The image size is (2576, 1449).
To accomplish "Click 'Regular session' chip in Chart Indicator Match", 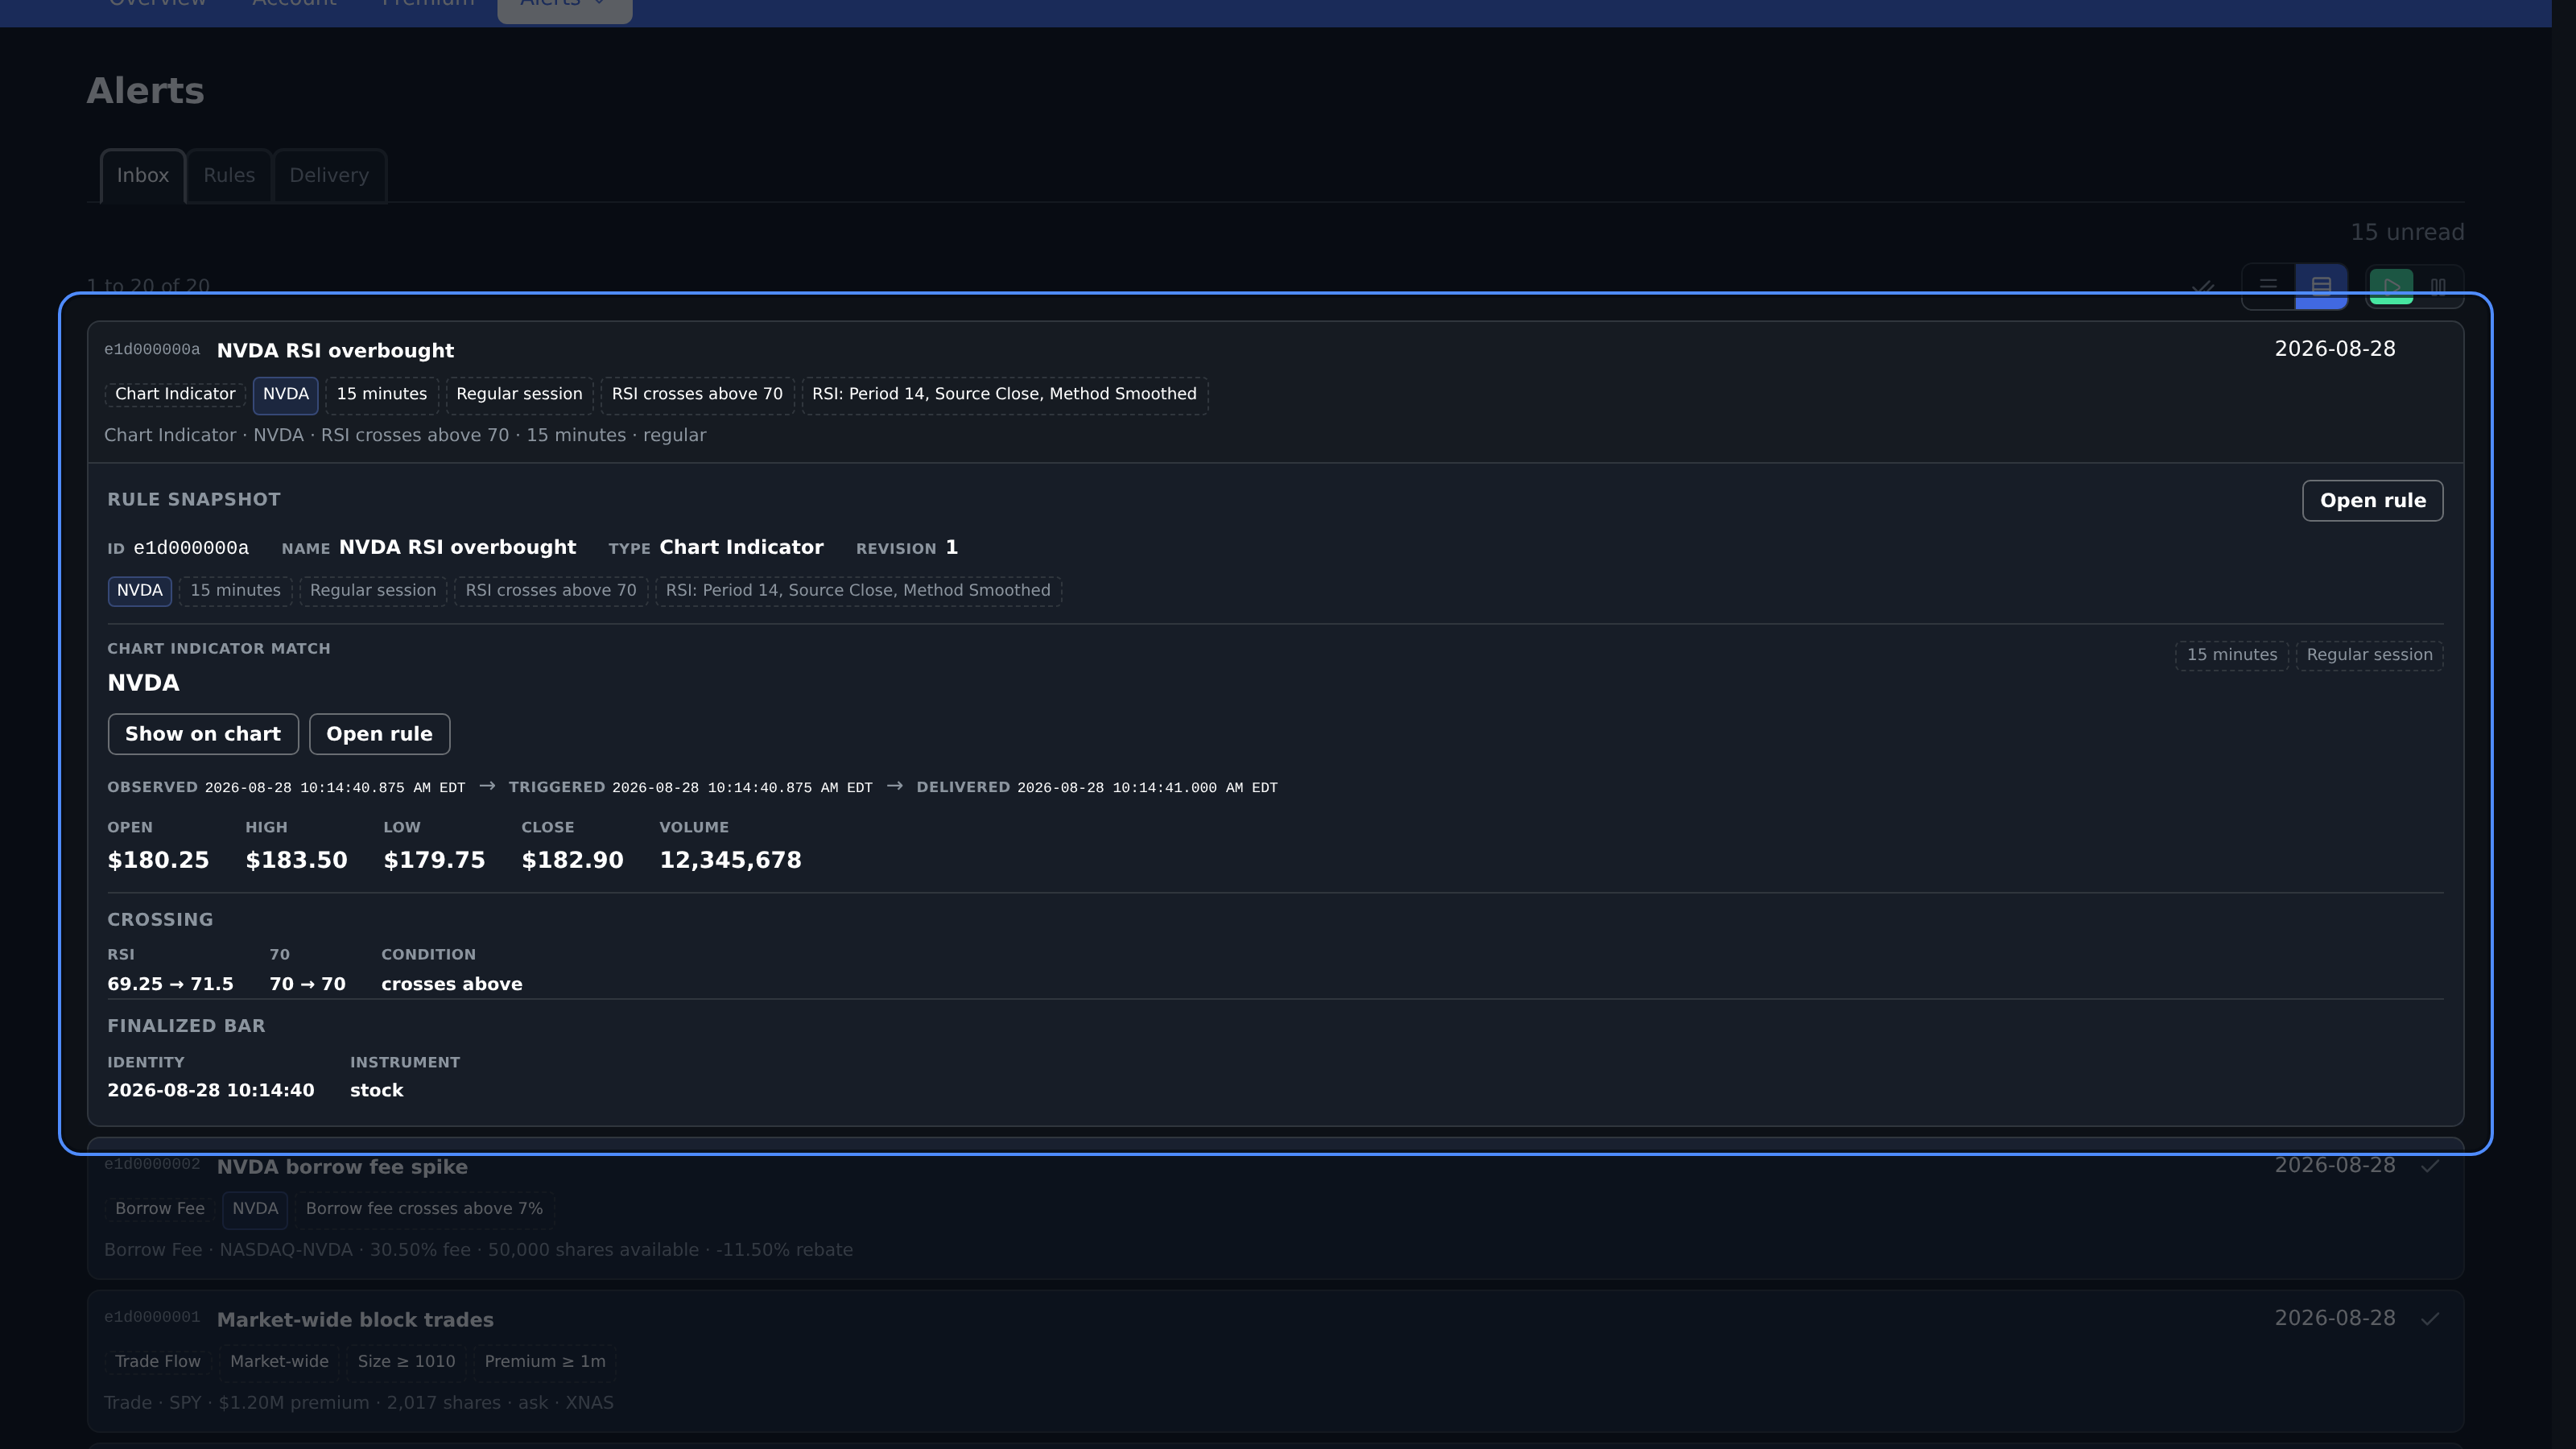I will pos(2369,656).
